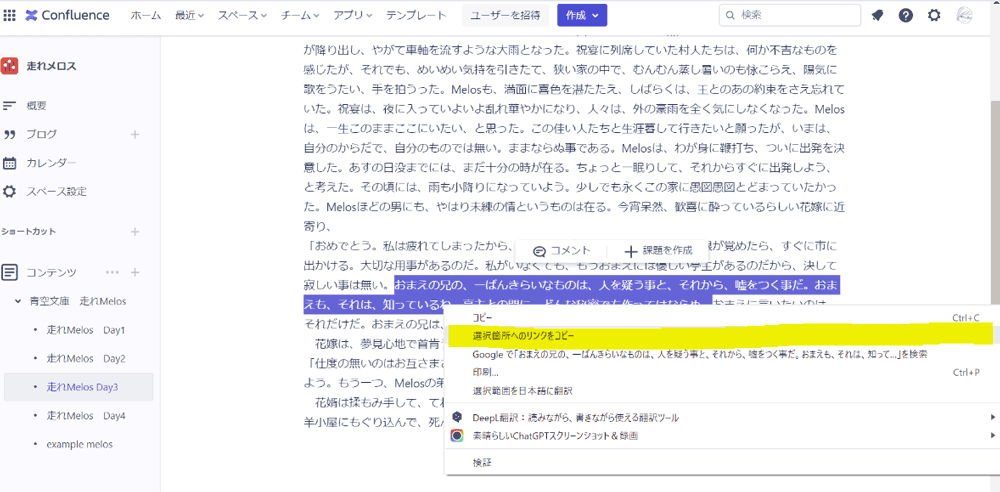Add content with コンテンツ plus icon
The image size is (1000, 492).
coord(135,272)
